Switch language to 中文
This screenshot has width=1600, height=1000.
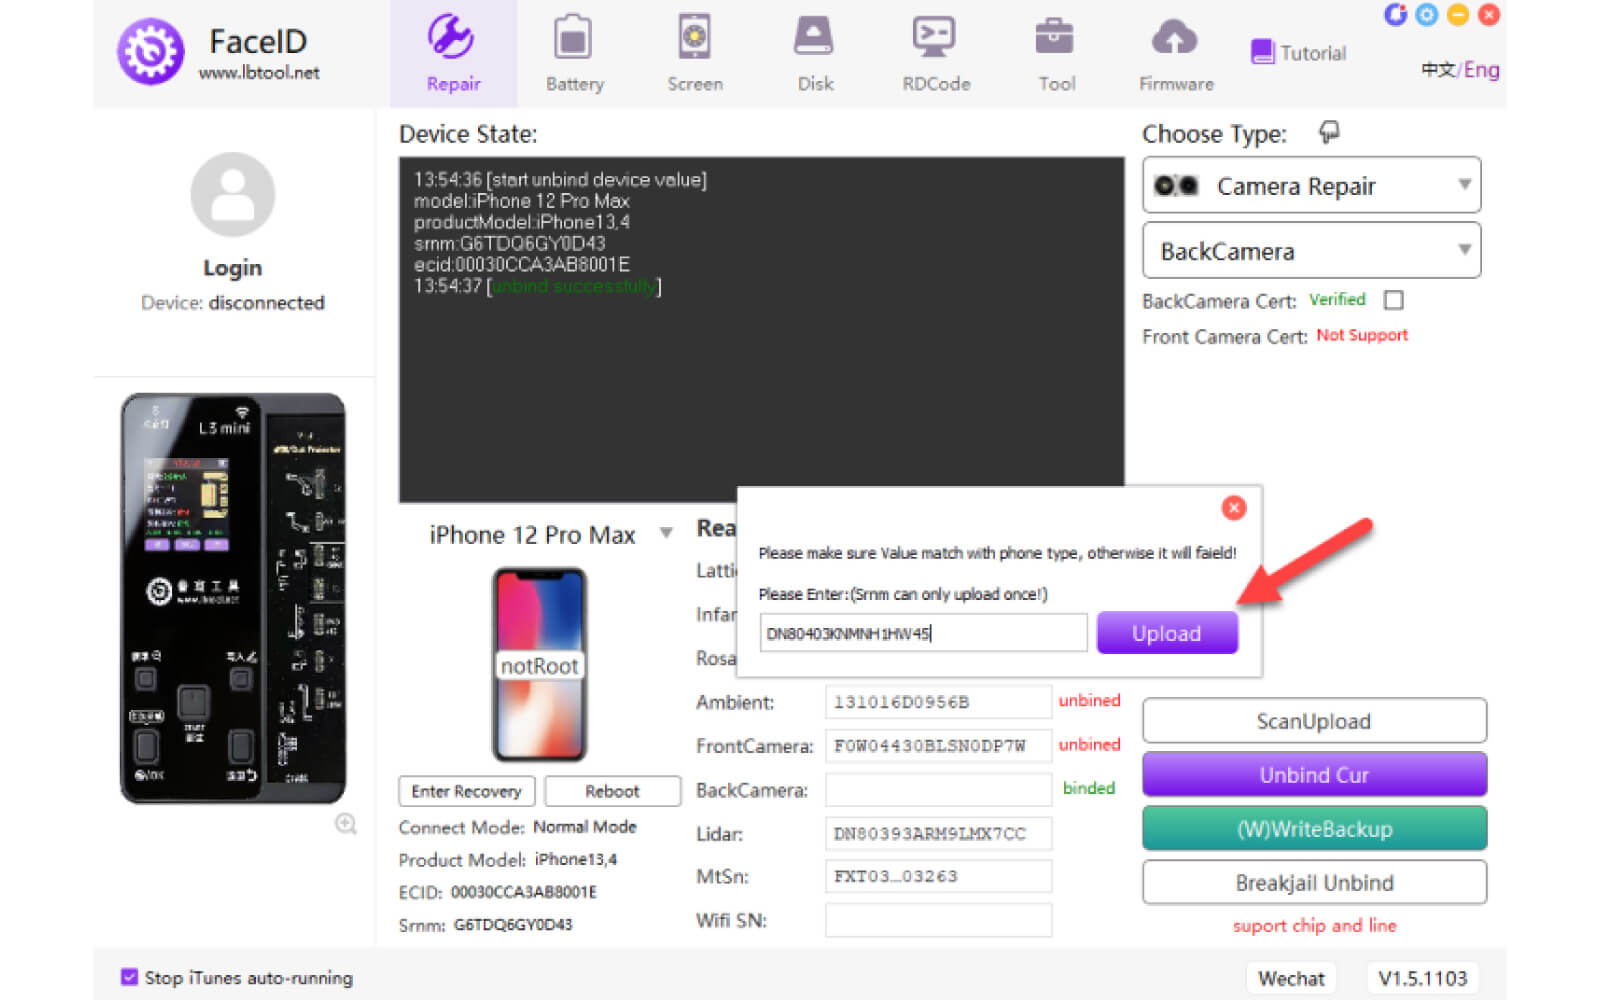[x=1438, y=70]
